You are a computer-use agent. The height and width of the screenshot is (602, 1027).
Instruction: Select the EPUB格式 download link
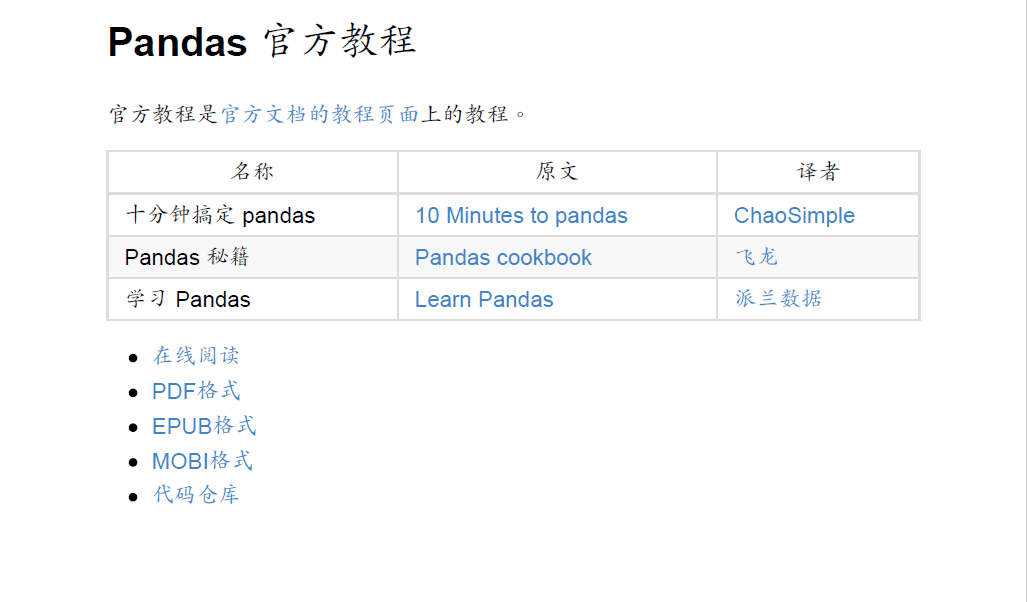(204, 426)
